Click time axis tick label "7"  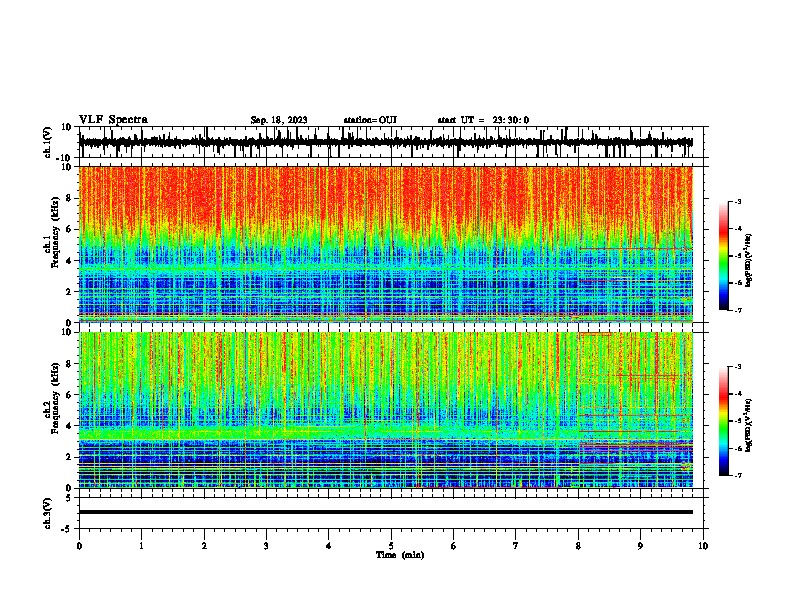tap(516, 546)
